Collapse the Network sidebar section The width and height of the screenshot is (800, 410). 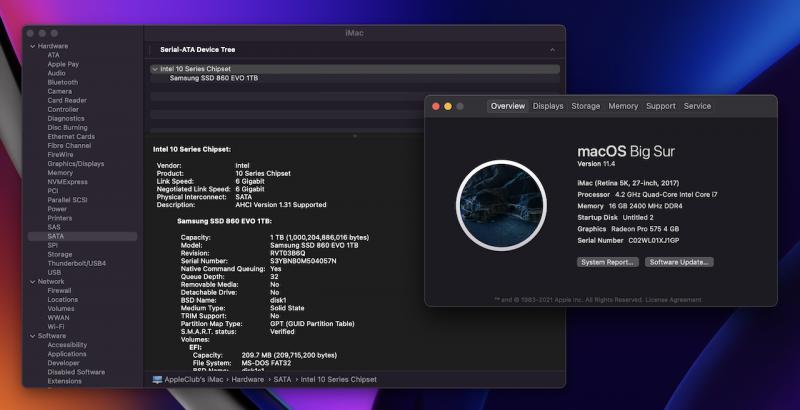pyautogui.click(x=33, y=281)
